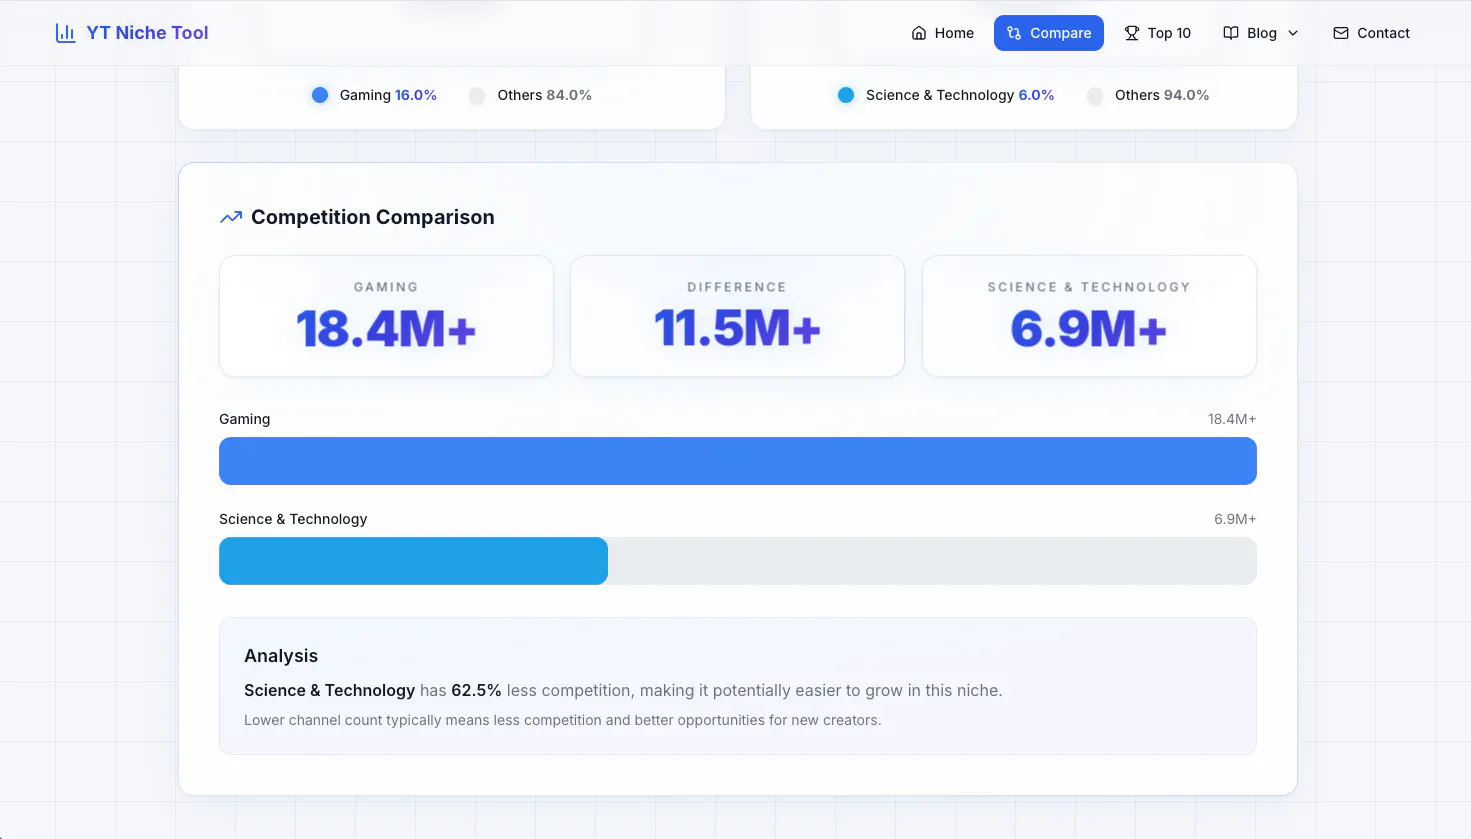Open the YT Niche Tool homepage link

click(132, 33)
